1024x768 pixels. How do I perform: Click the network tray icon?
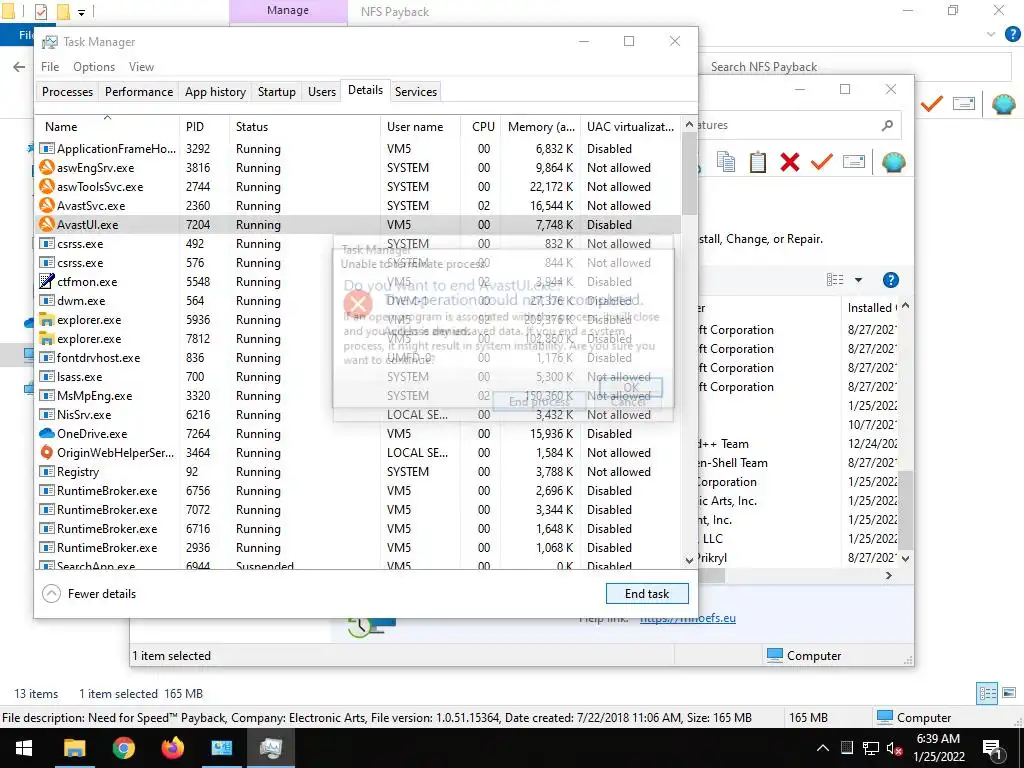coord(871,749)
